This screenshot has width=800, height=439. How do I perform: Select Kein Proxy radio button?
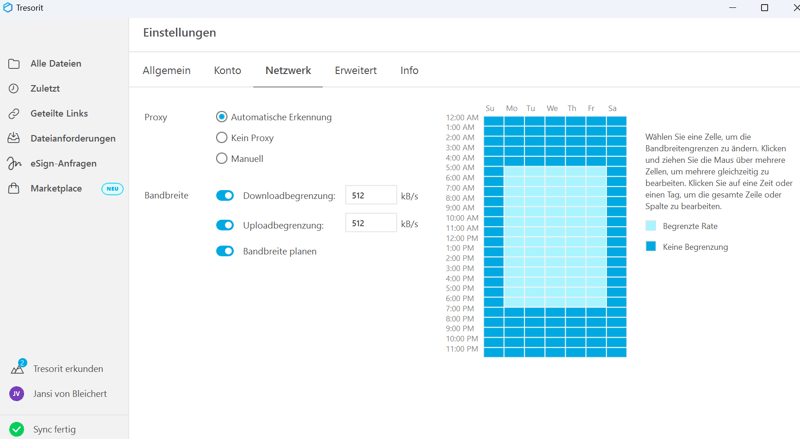tap(222, 138)
